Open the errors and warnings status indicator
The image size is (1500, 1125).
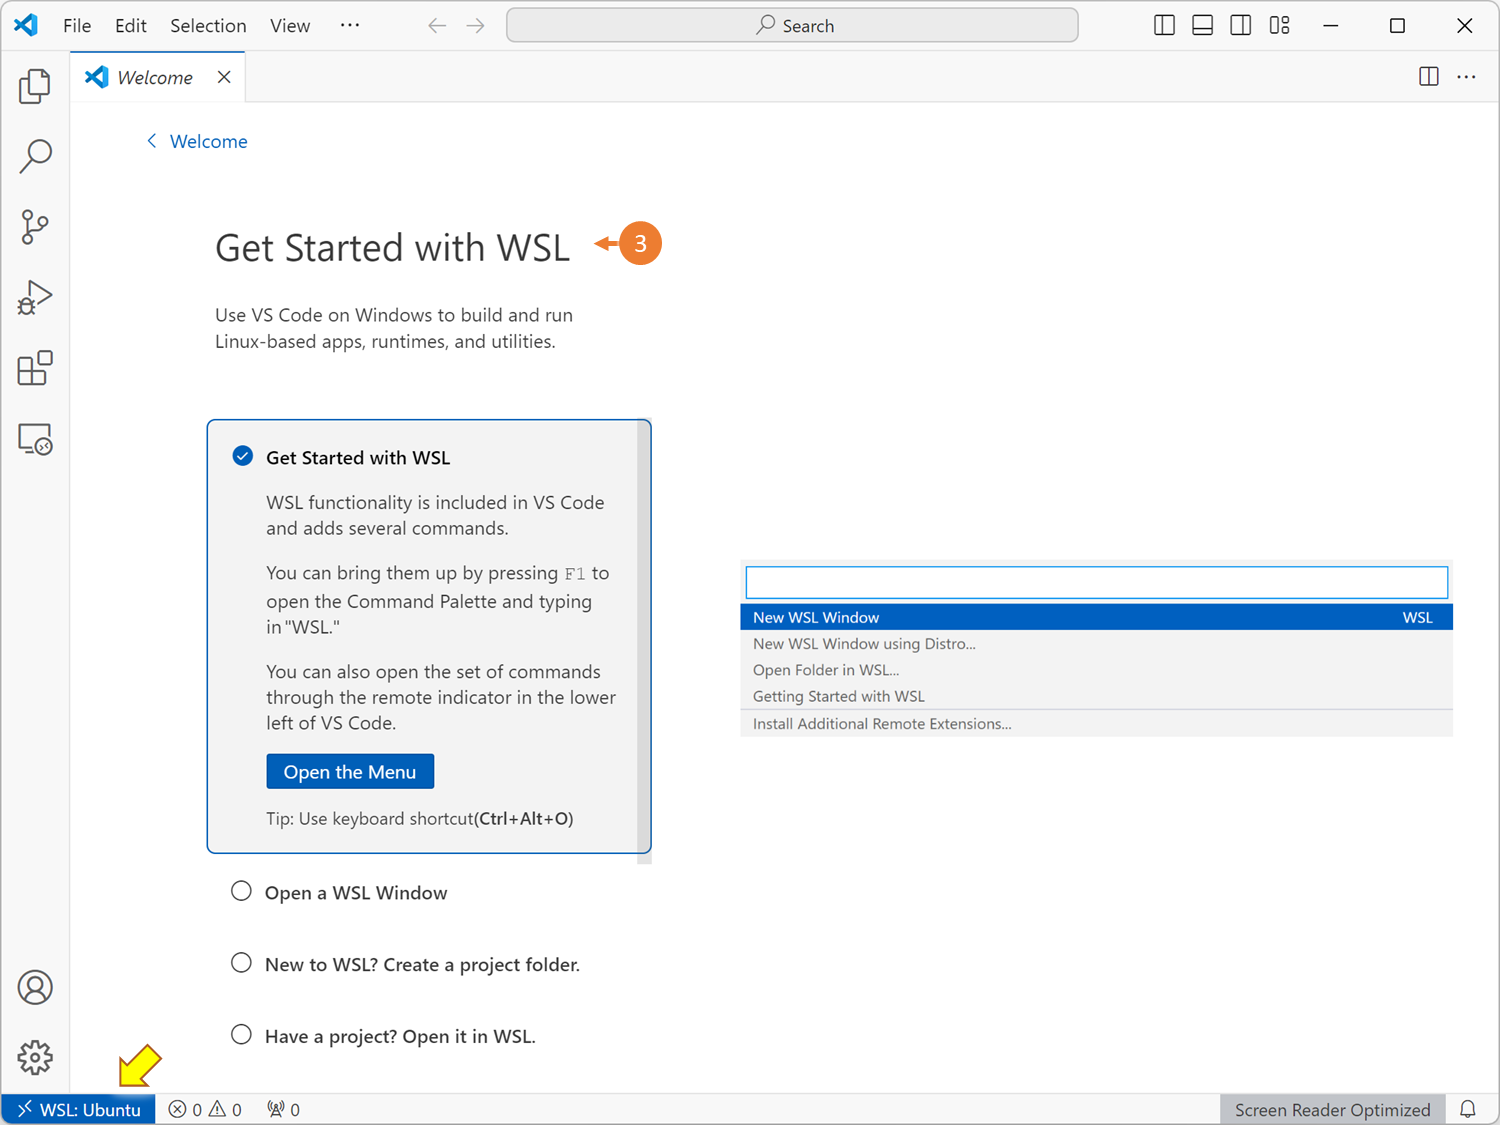click(205, 1109)
